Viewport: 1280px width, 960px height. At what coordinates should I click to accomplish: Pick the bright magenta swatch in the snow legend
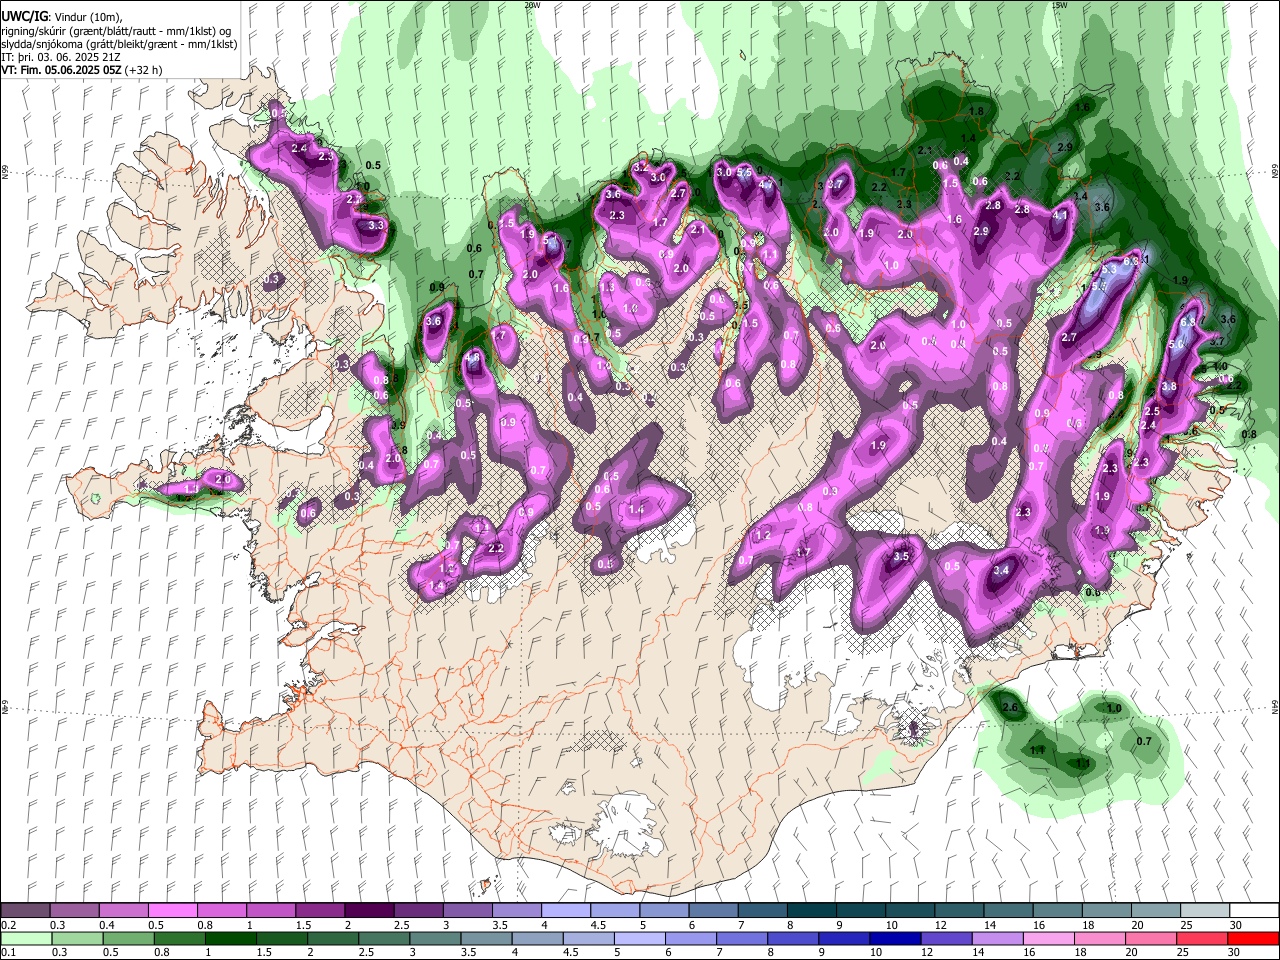pyautogui.click(x=172, y=910)
